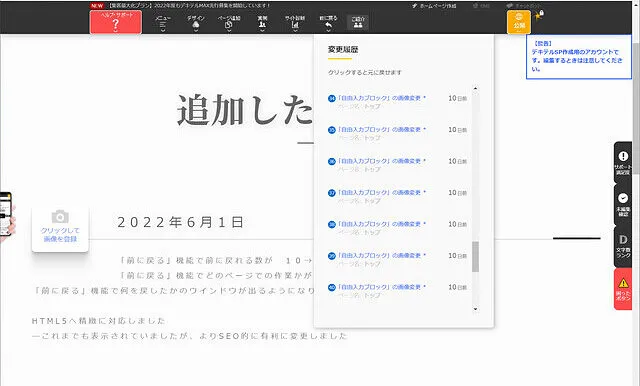
Task: Open the デザイン toolbar item
Action: pyautogui.click(x=196, y=22)
